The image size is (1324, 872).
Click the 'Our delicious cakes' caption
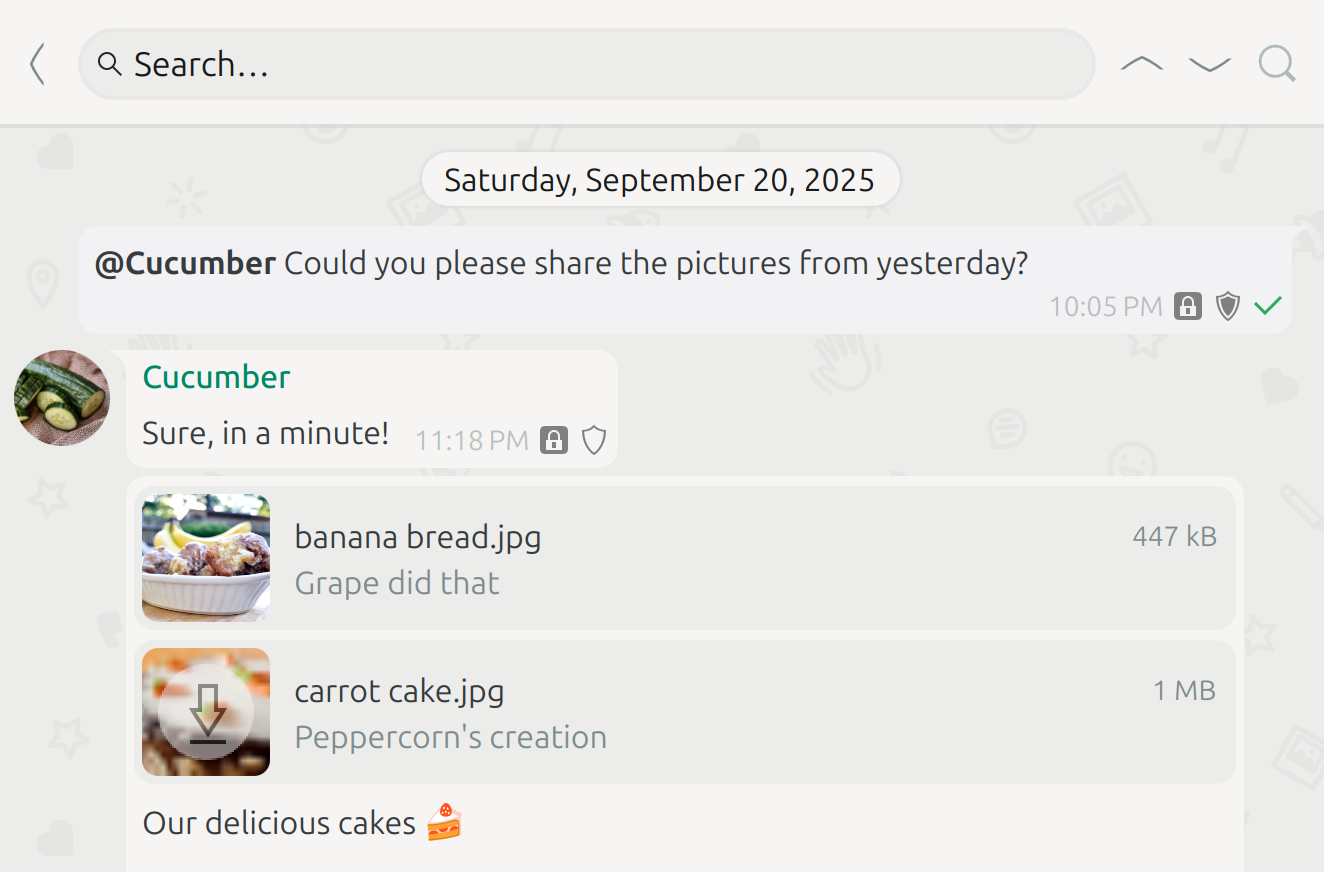point(279,823)
